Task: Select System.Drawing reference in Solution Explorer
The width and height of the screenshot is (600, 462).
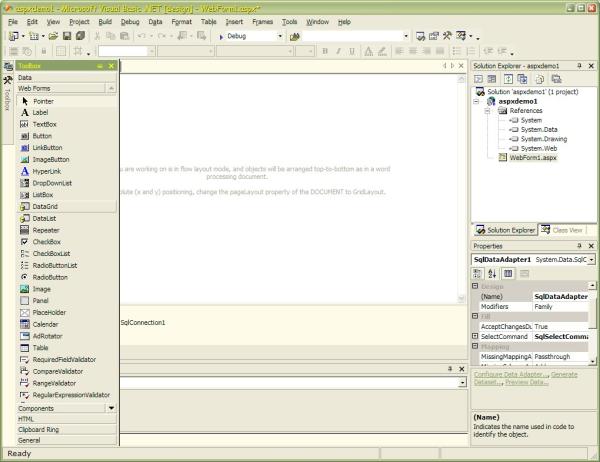Action: point(544,139)
